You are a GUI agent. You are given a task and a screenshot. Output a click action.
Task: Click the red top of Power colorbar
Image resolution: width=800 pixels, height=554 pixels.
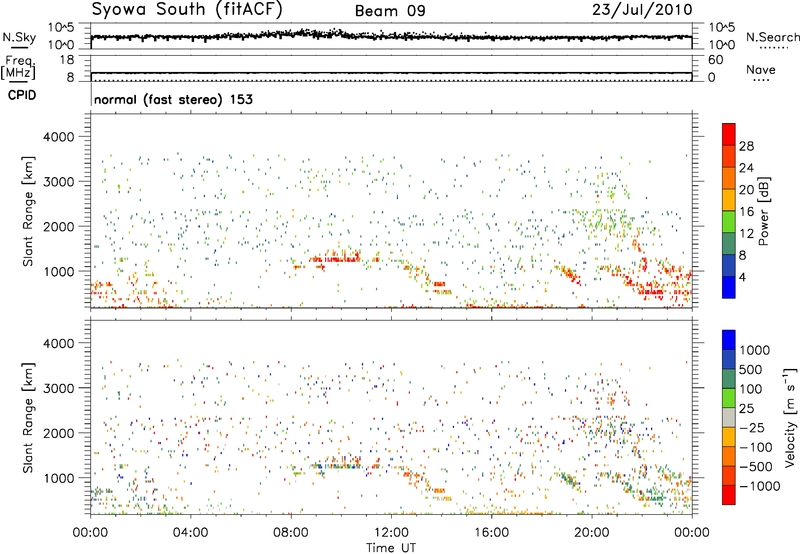coord(729,134)
